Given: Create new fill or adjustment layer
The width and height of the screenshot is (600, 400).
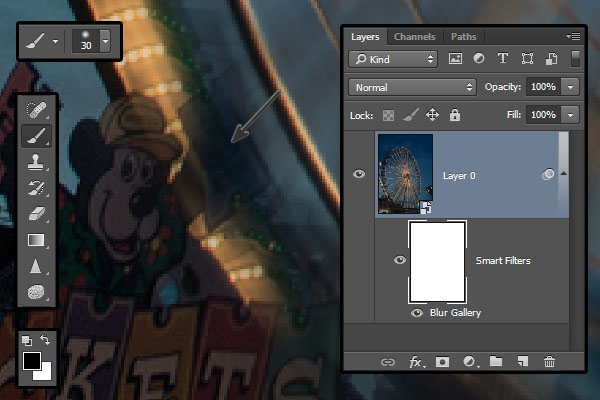Looking at the screenshot, I should (x=469, y=362).
